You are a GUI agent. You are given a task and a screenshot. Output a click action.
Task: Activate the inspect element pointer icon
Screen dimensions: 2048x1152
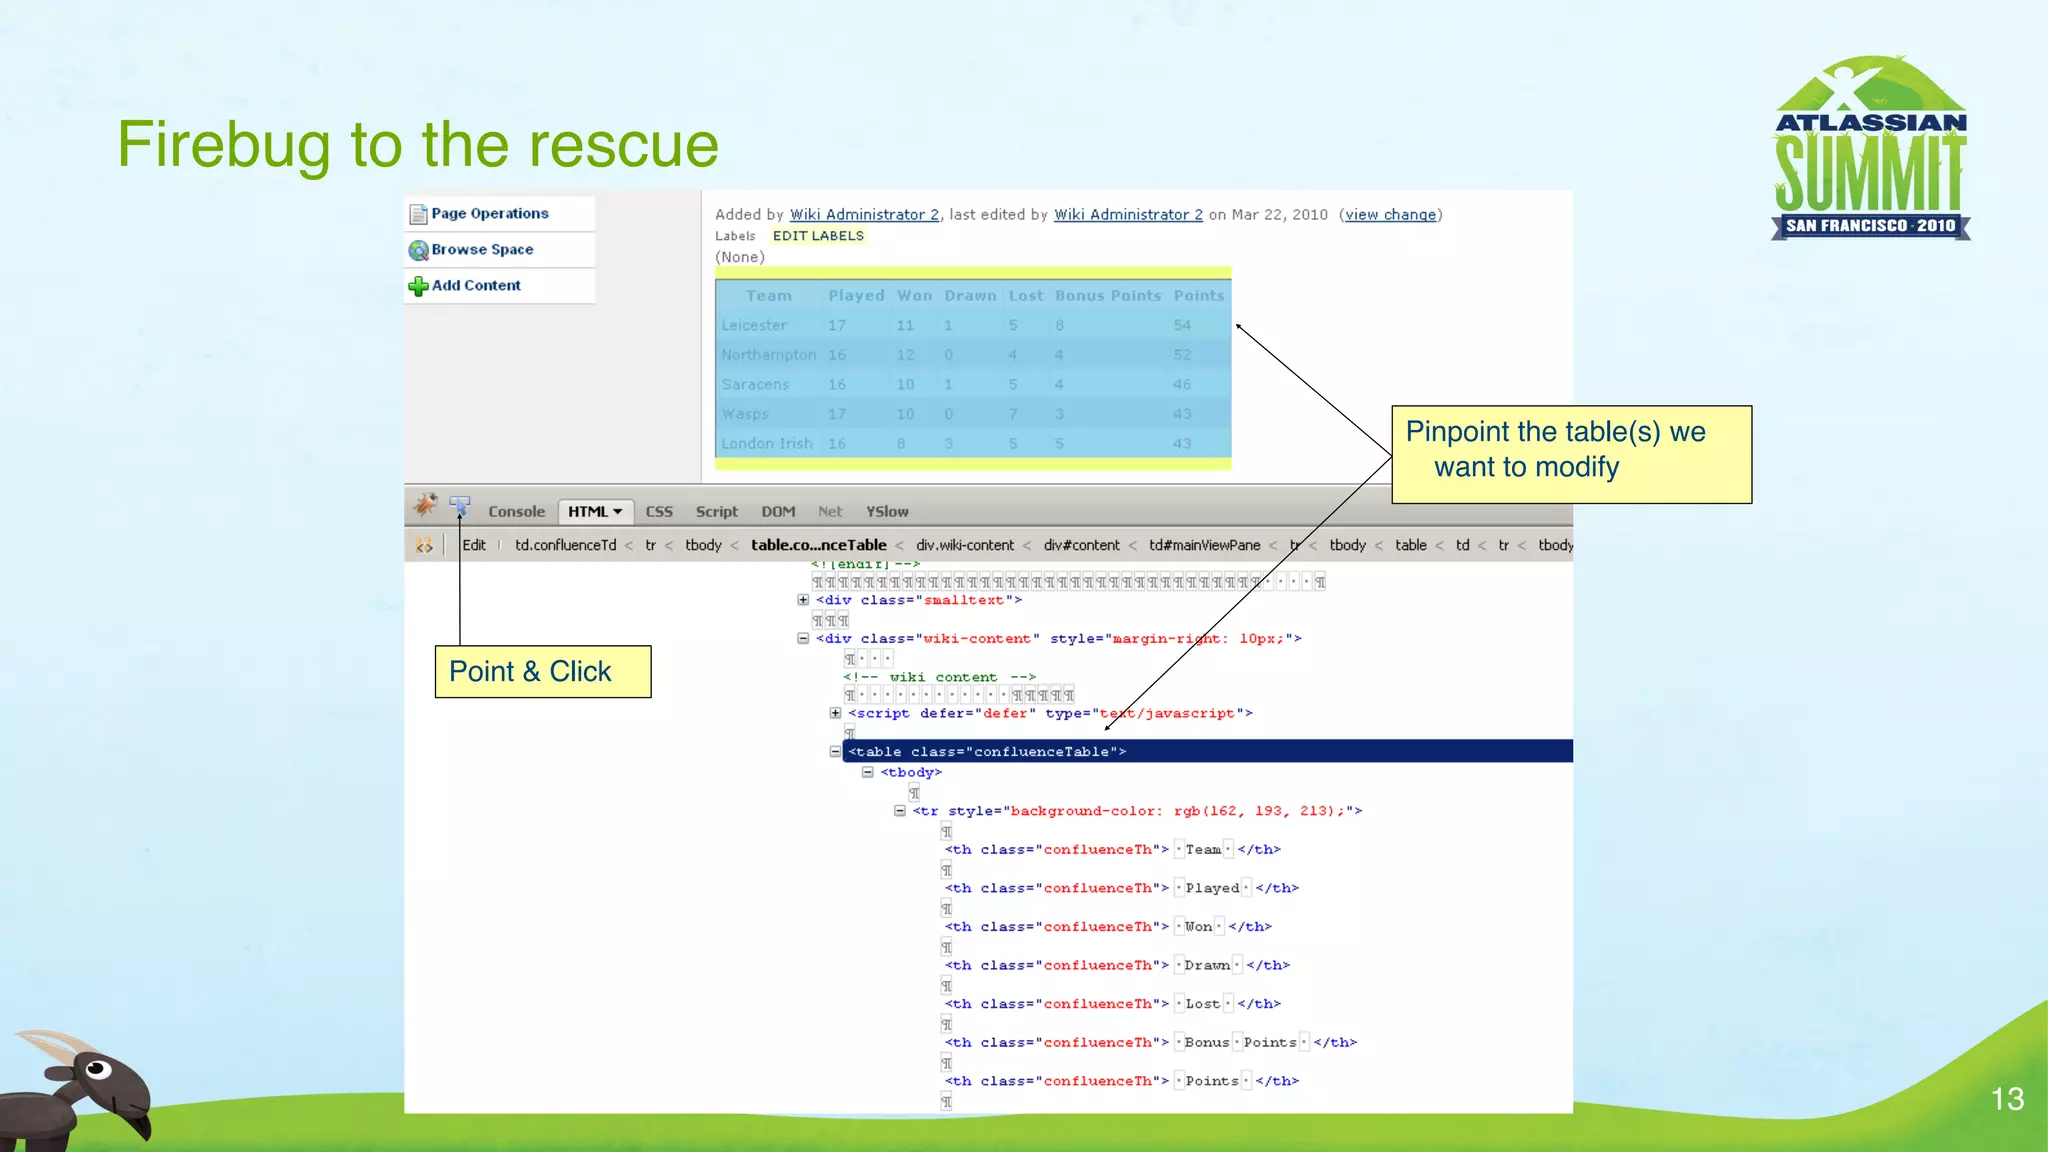460,506
